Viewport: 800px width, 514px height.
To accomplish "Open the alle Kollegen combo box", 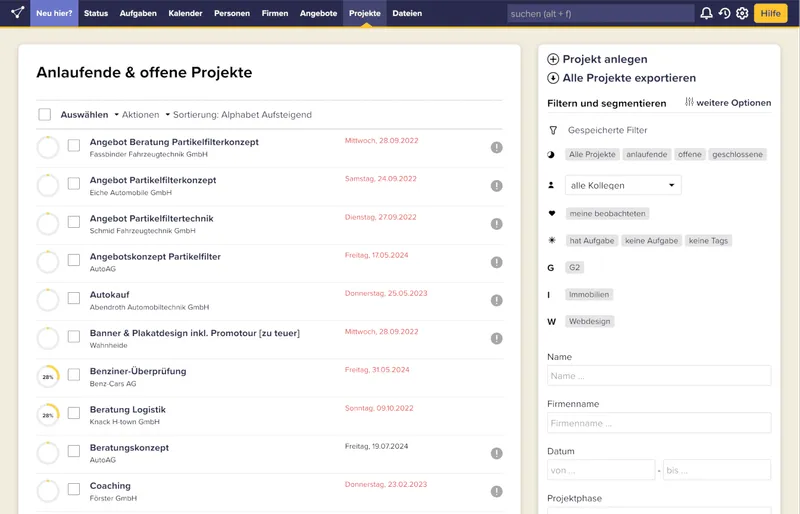I will [x=623, y=185].
